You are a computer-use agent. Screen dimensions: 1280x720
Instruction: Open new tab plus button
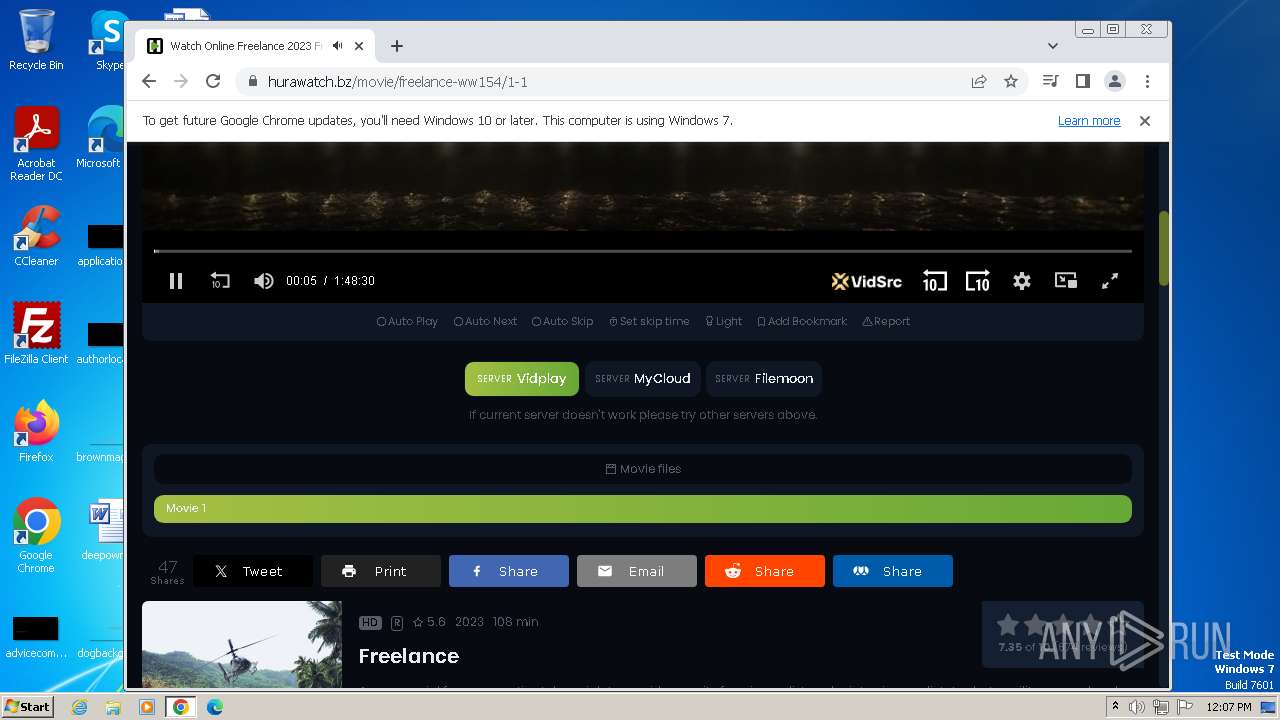click(x=397, y=46)
